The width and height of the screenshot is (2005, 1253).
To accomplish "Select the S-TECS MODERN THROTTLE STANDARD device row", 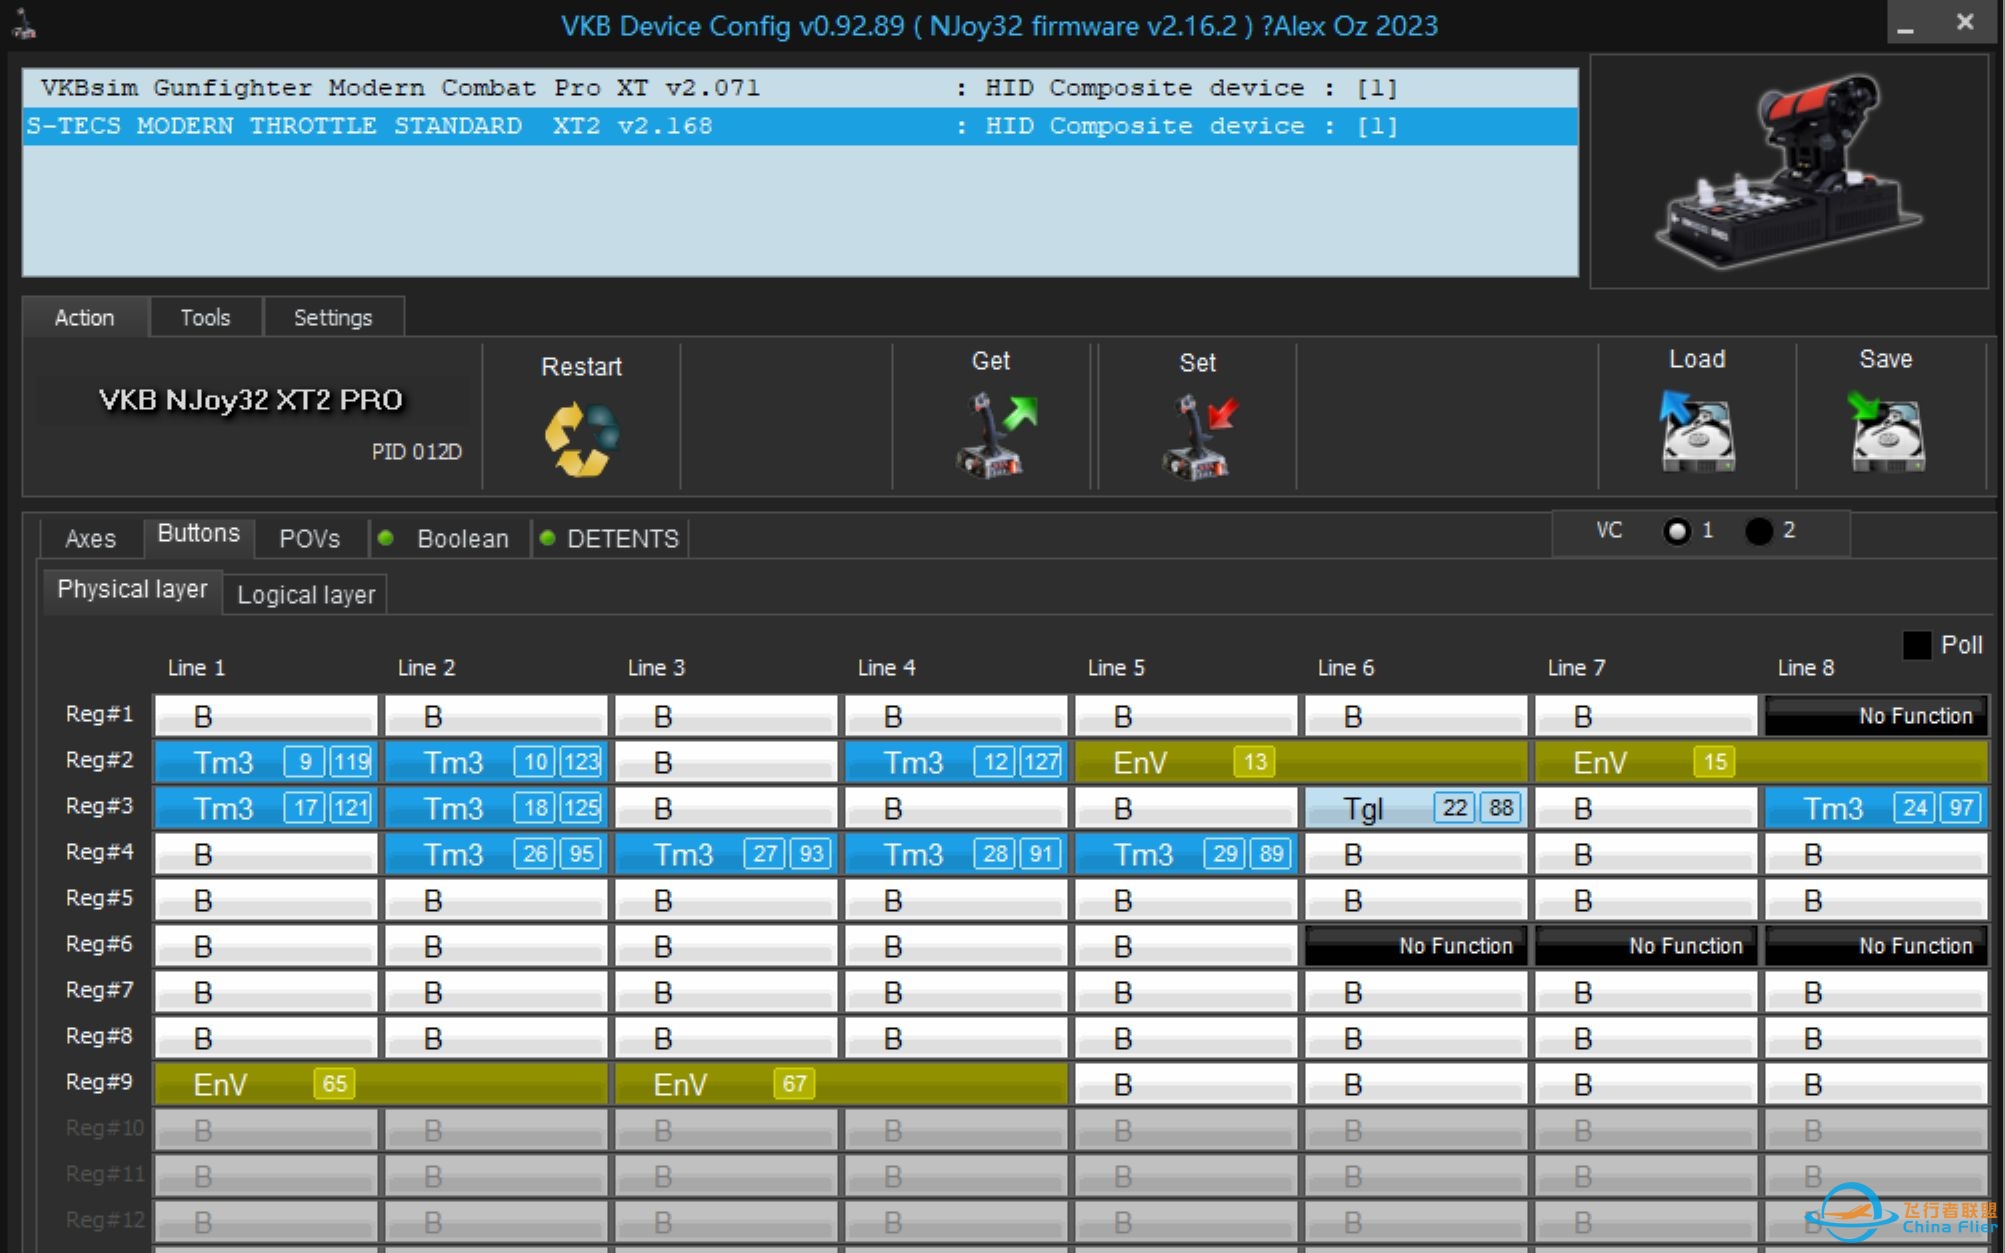I will click(x=800, y=126).
